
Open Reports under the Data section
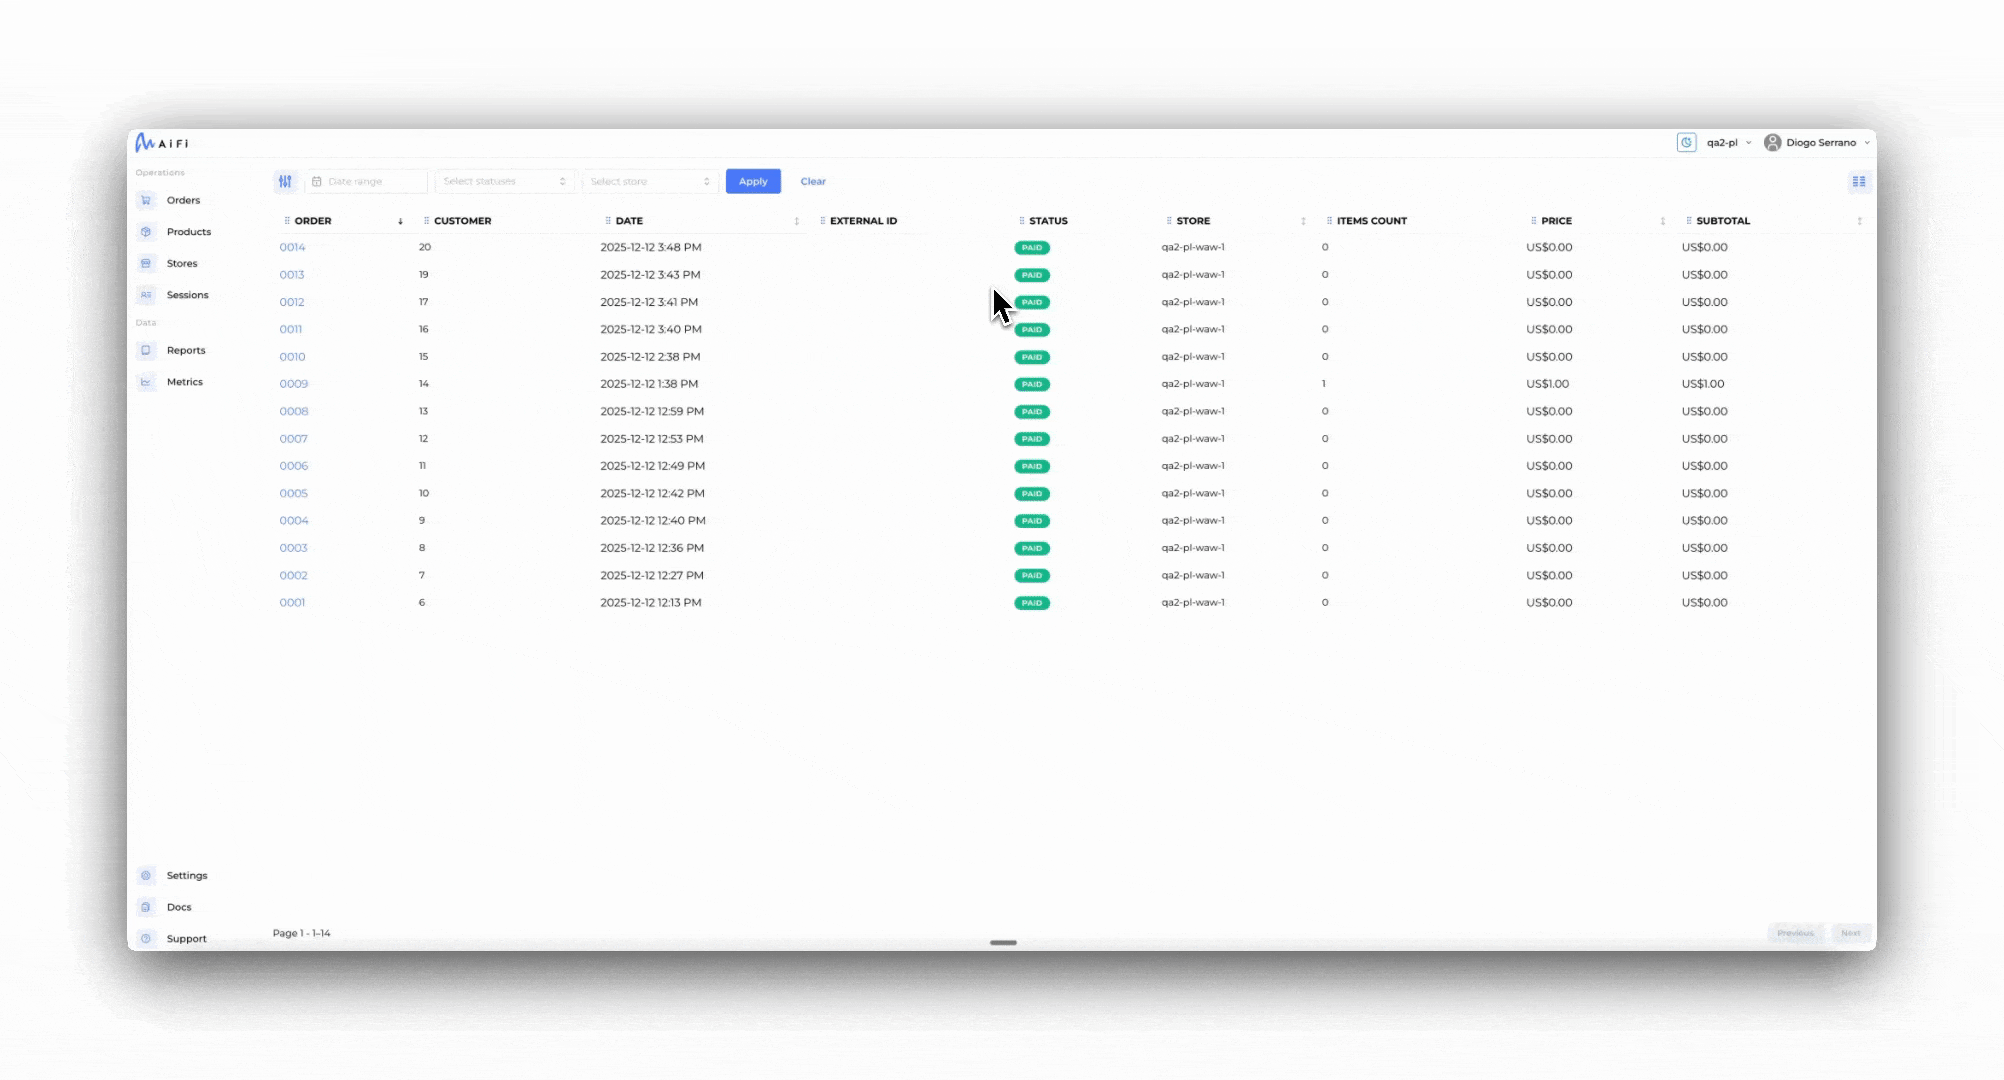(x=186, y=350)
